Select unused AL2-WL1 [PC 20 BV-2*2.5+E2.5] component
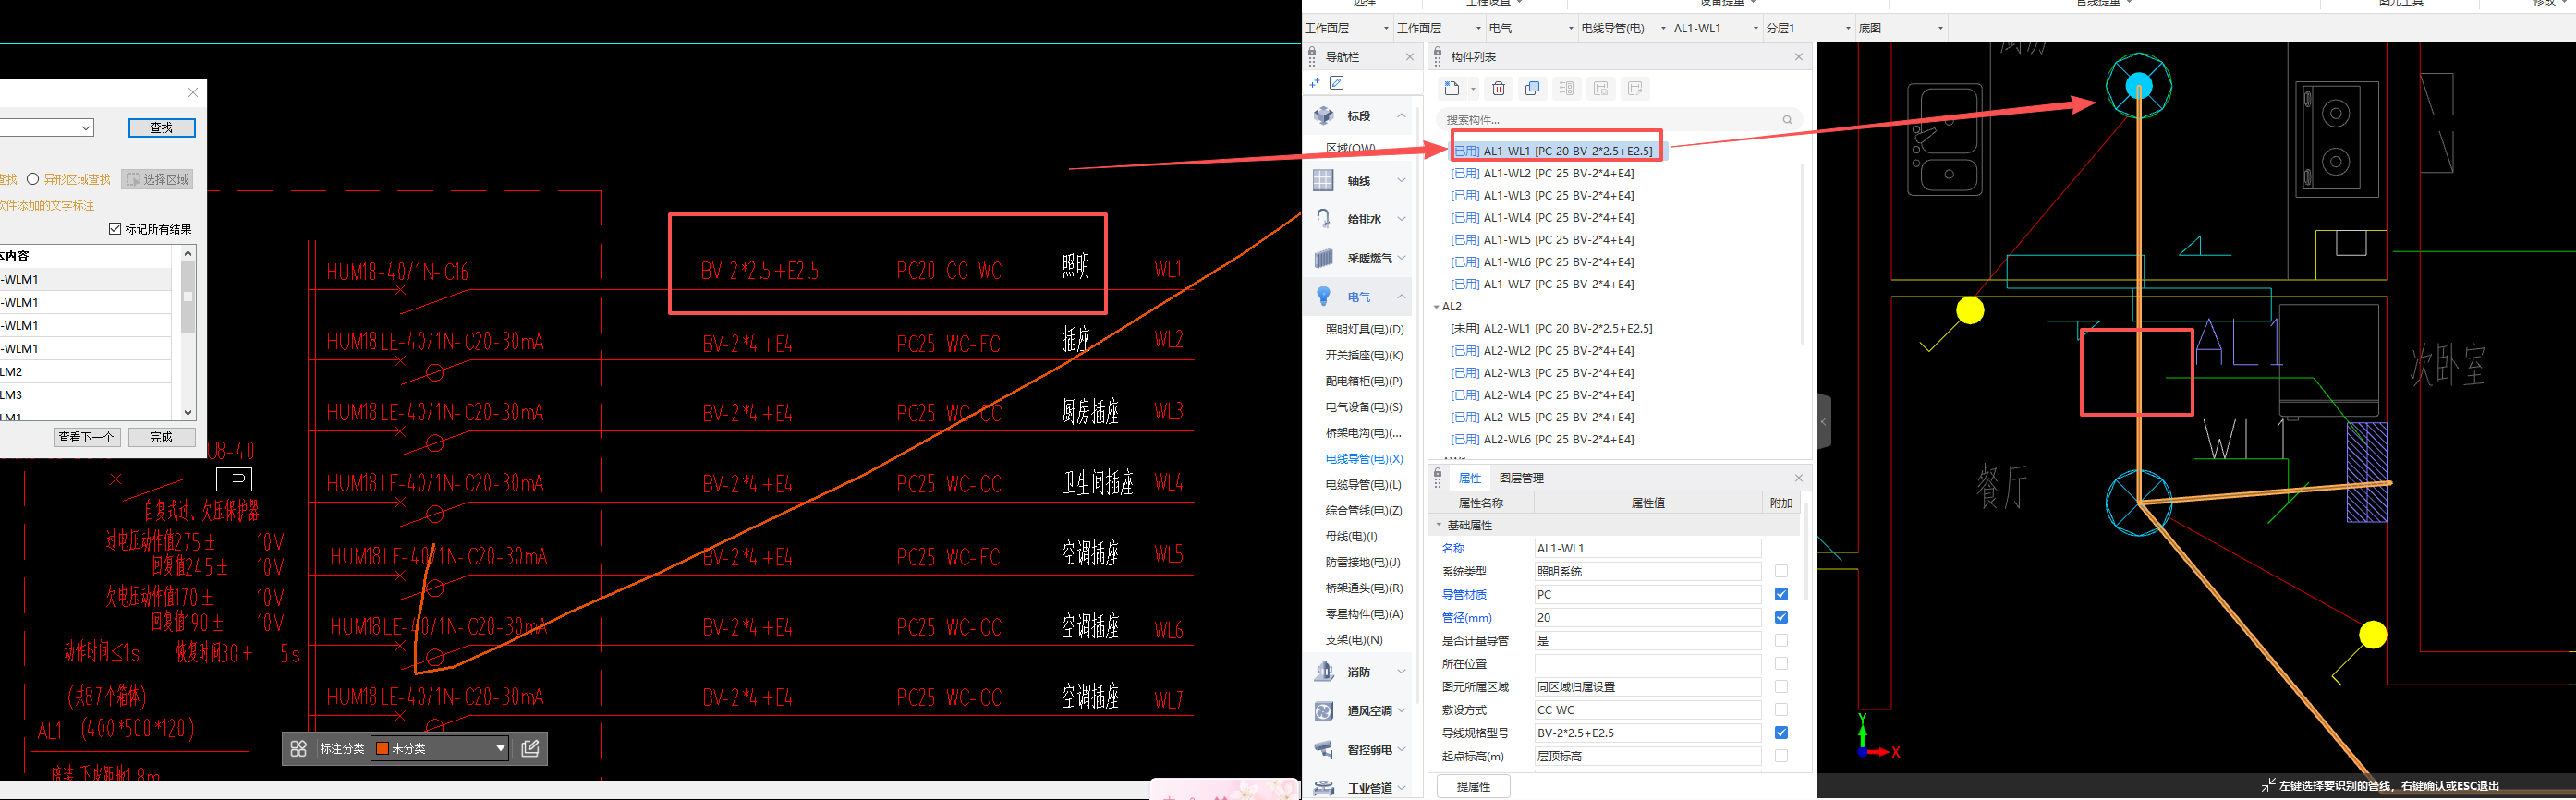2576x800 pixels. click(x=1552, y=329)
